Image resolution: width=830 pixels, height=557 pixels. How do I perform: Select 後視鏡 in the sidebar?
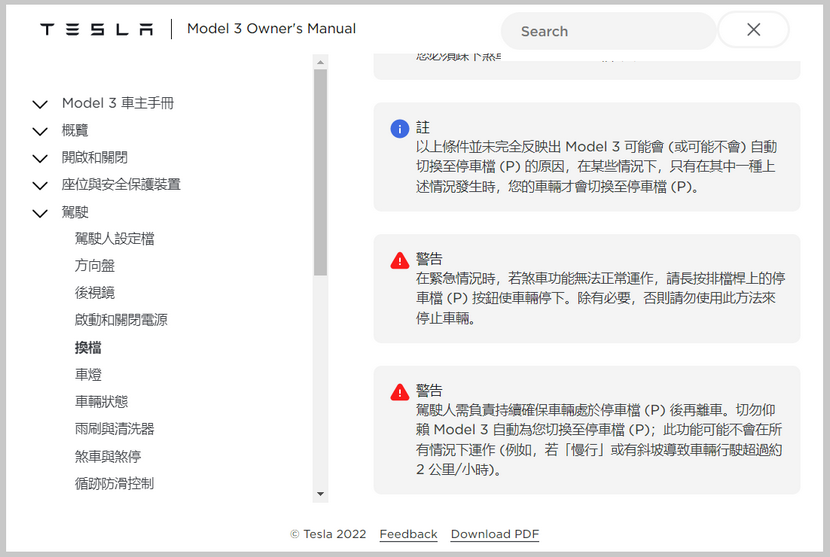tap(94, 293)
